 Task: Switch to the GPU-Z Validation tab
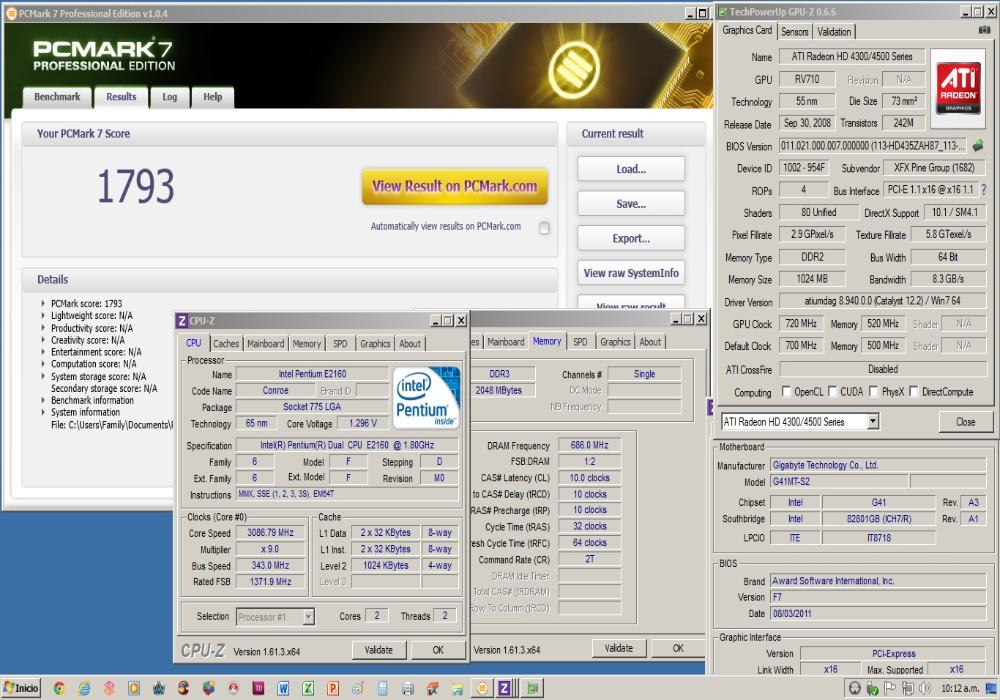(x=834, y=31)
